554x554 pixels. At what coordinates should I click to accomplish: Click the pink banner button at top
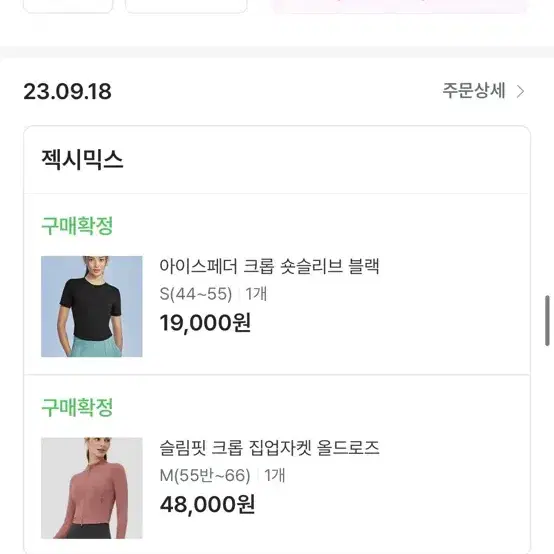tap(400, 5)
